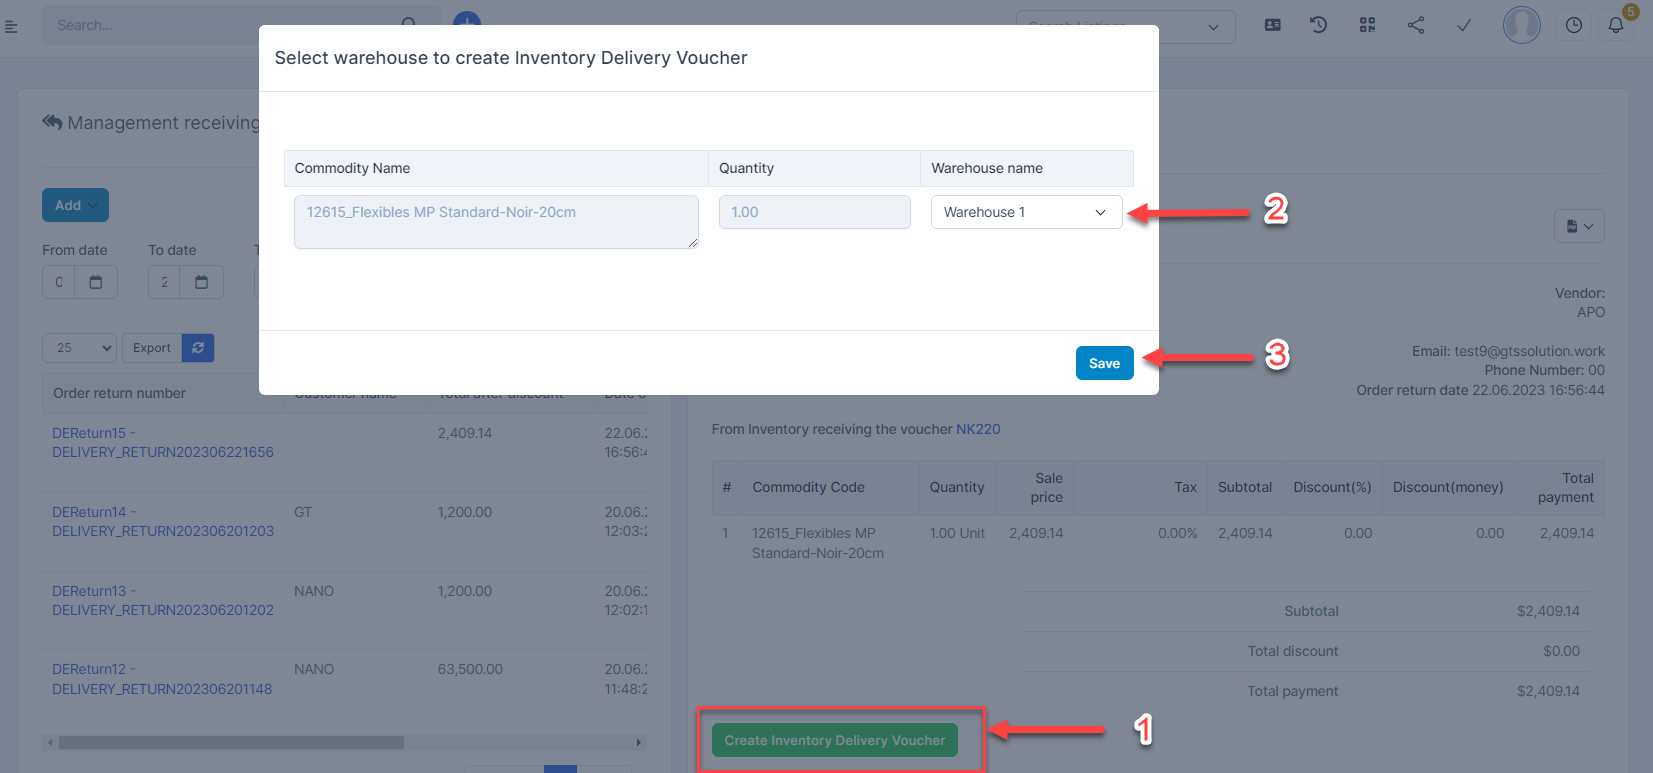Click the checkmark to-do icon
The width and height of the screenshot is (1653, 773).
click(1464, 25)
